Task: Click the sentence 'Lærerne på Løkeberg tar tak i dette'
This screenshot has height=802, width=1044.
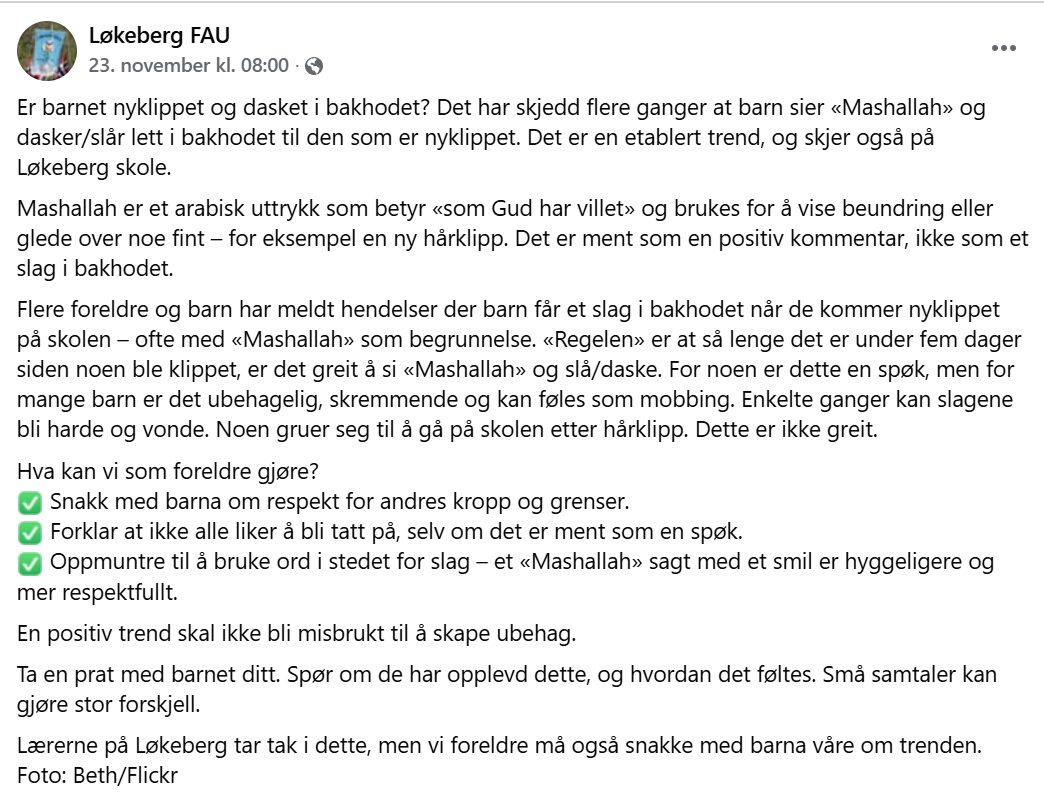Action: pyautogui.click(x=500, y=745)
